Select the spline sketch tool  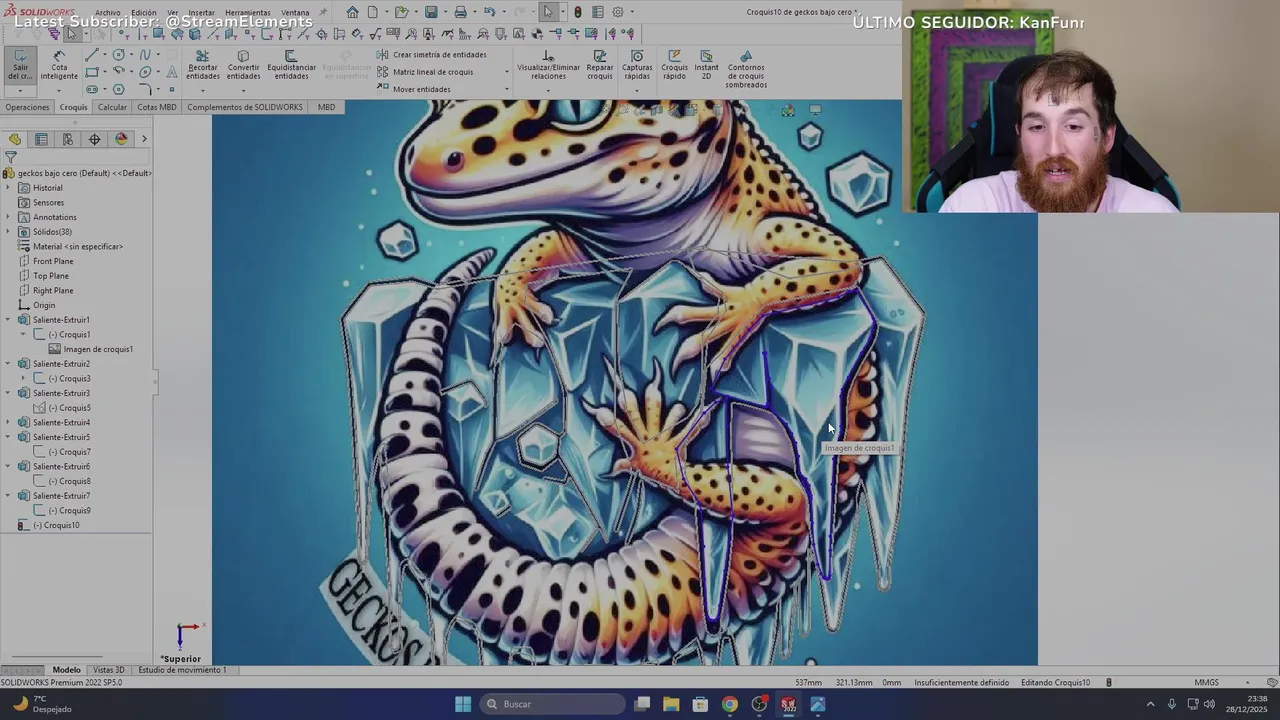(x=145, y=55)
